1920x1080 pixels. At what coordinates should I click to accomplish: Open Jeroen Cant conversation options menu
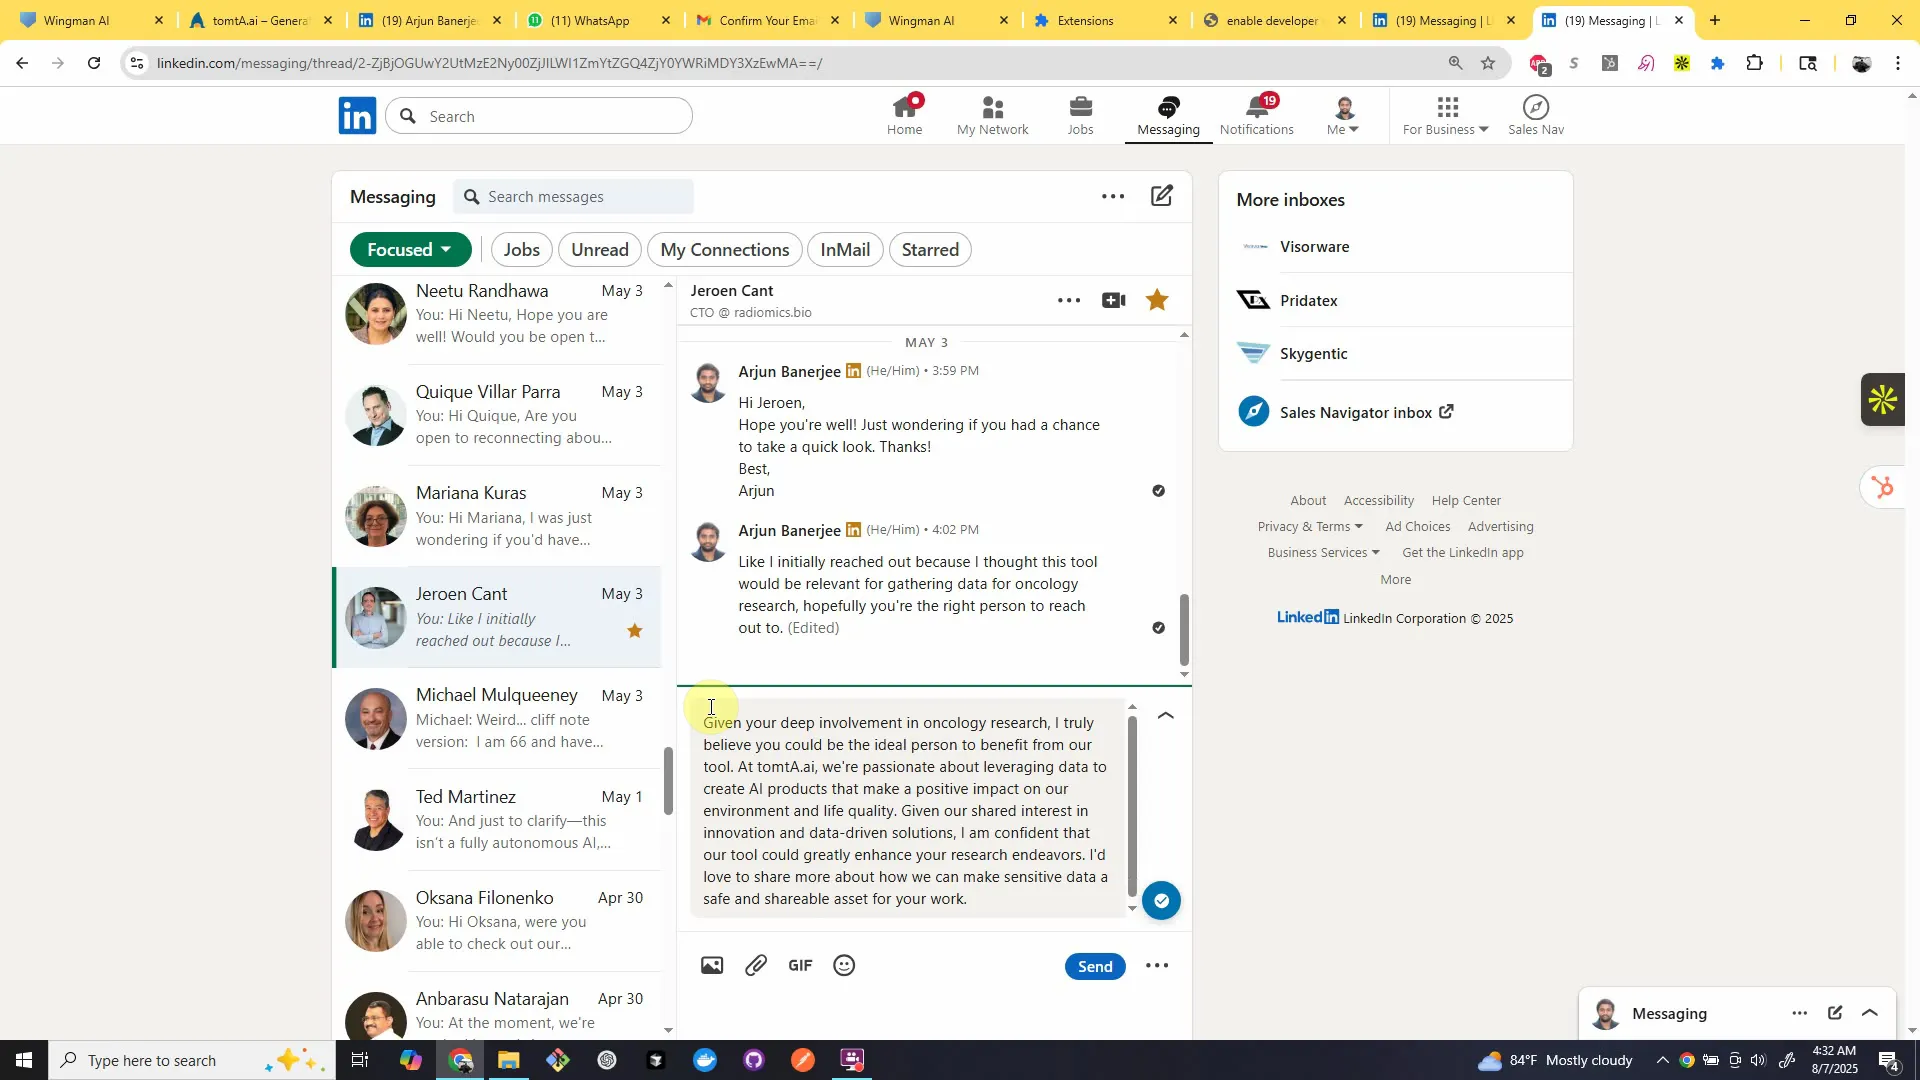(x=1069, y=300)
